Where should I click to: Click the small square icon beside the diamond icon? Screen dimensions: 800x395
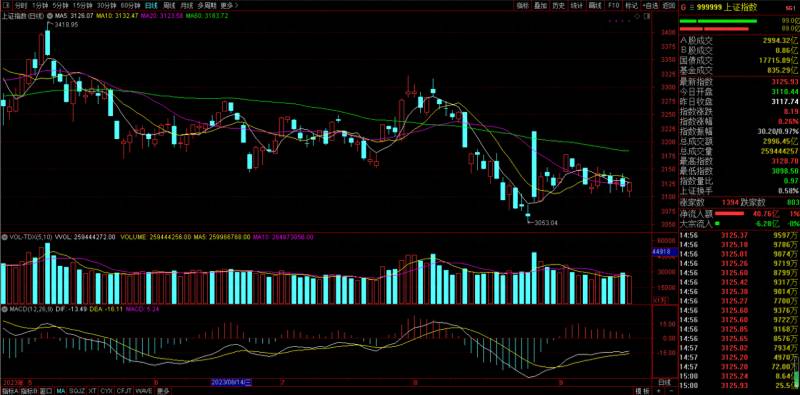[x=646, y=16]
